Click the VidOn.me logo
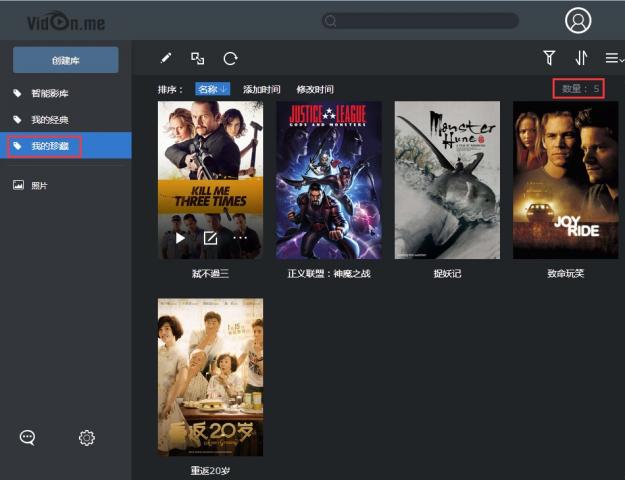Screen dimensions: 625x480 tap(66, 21)
